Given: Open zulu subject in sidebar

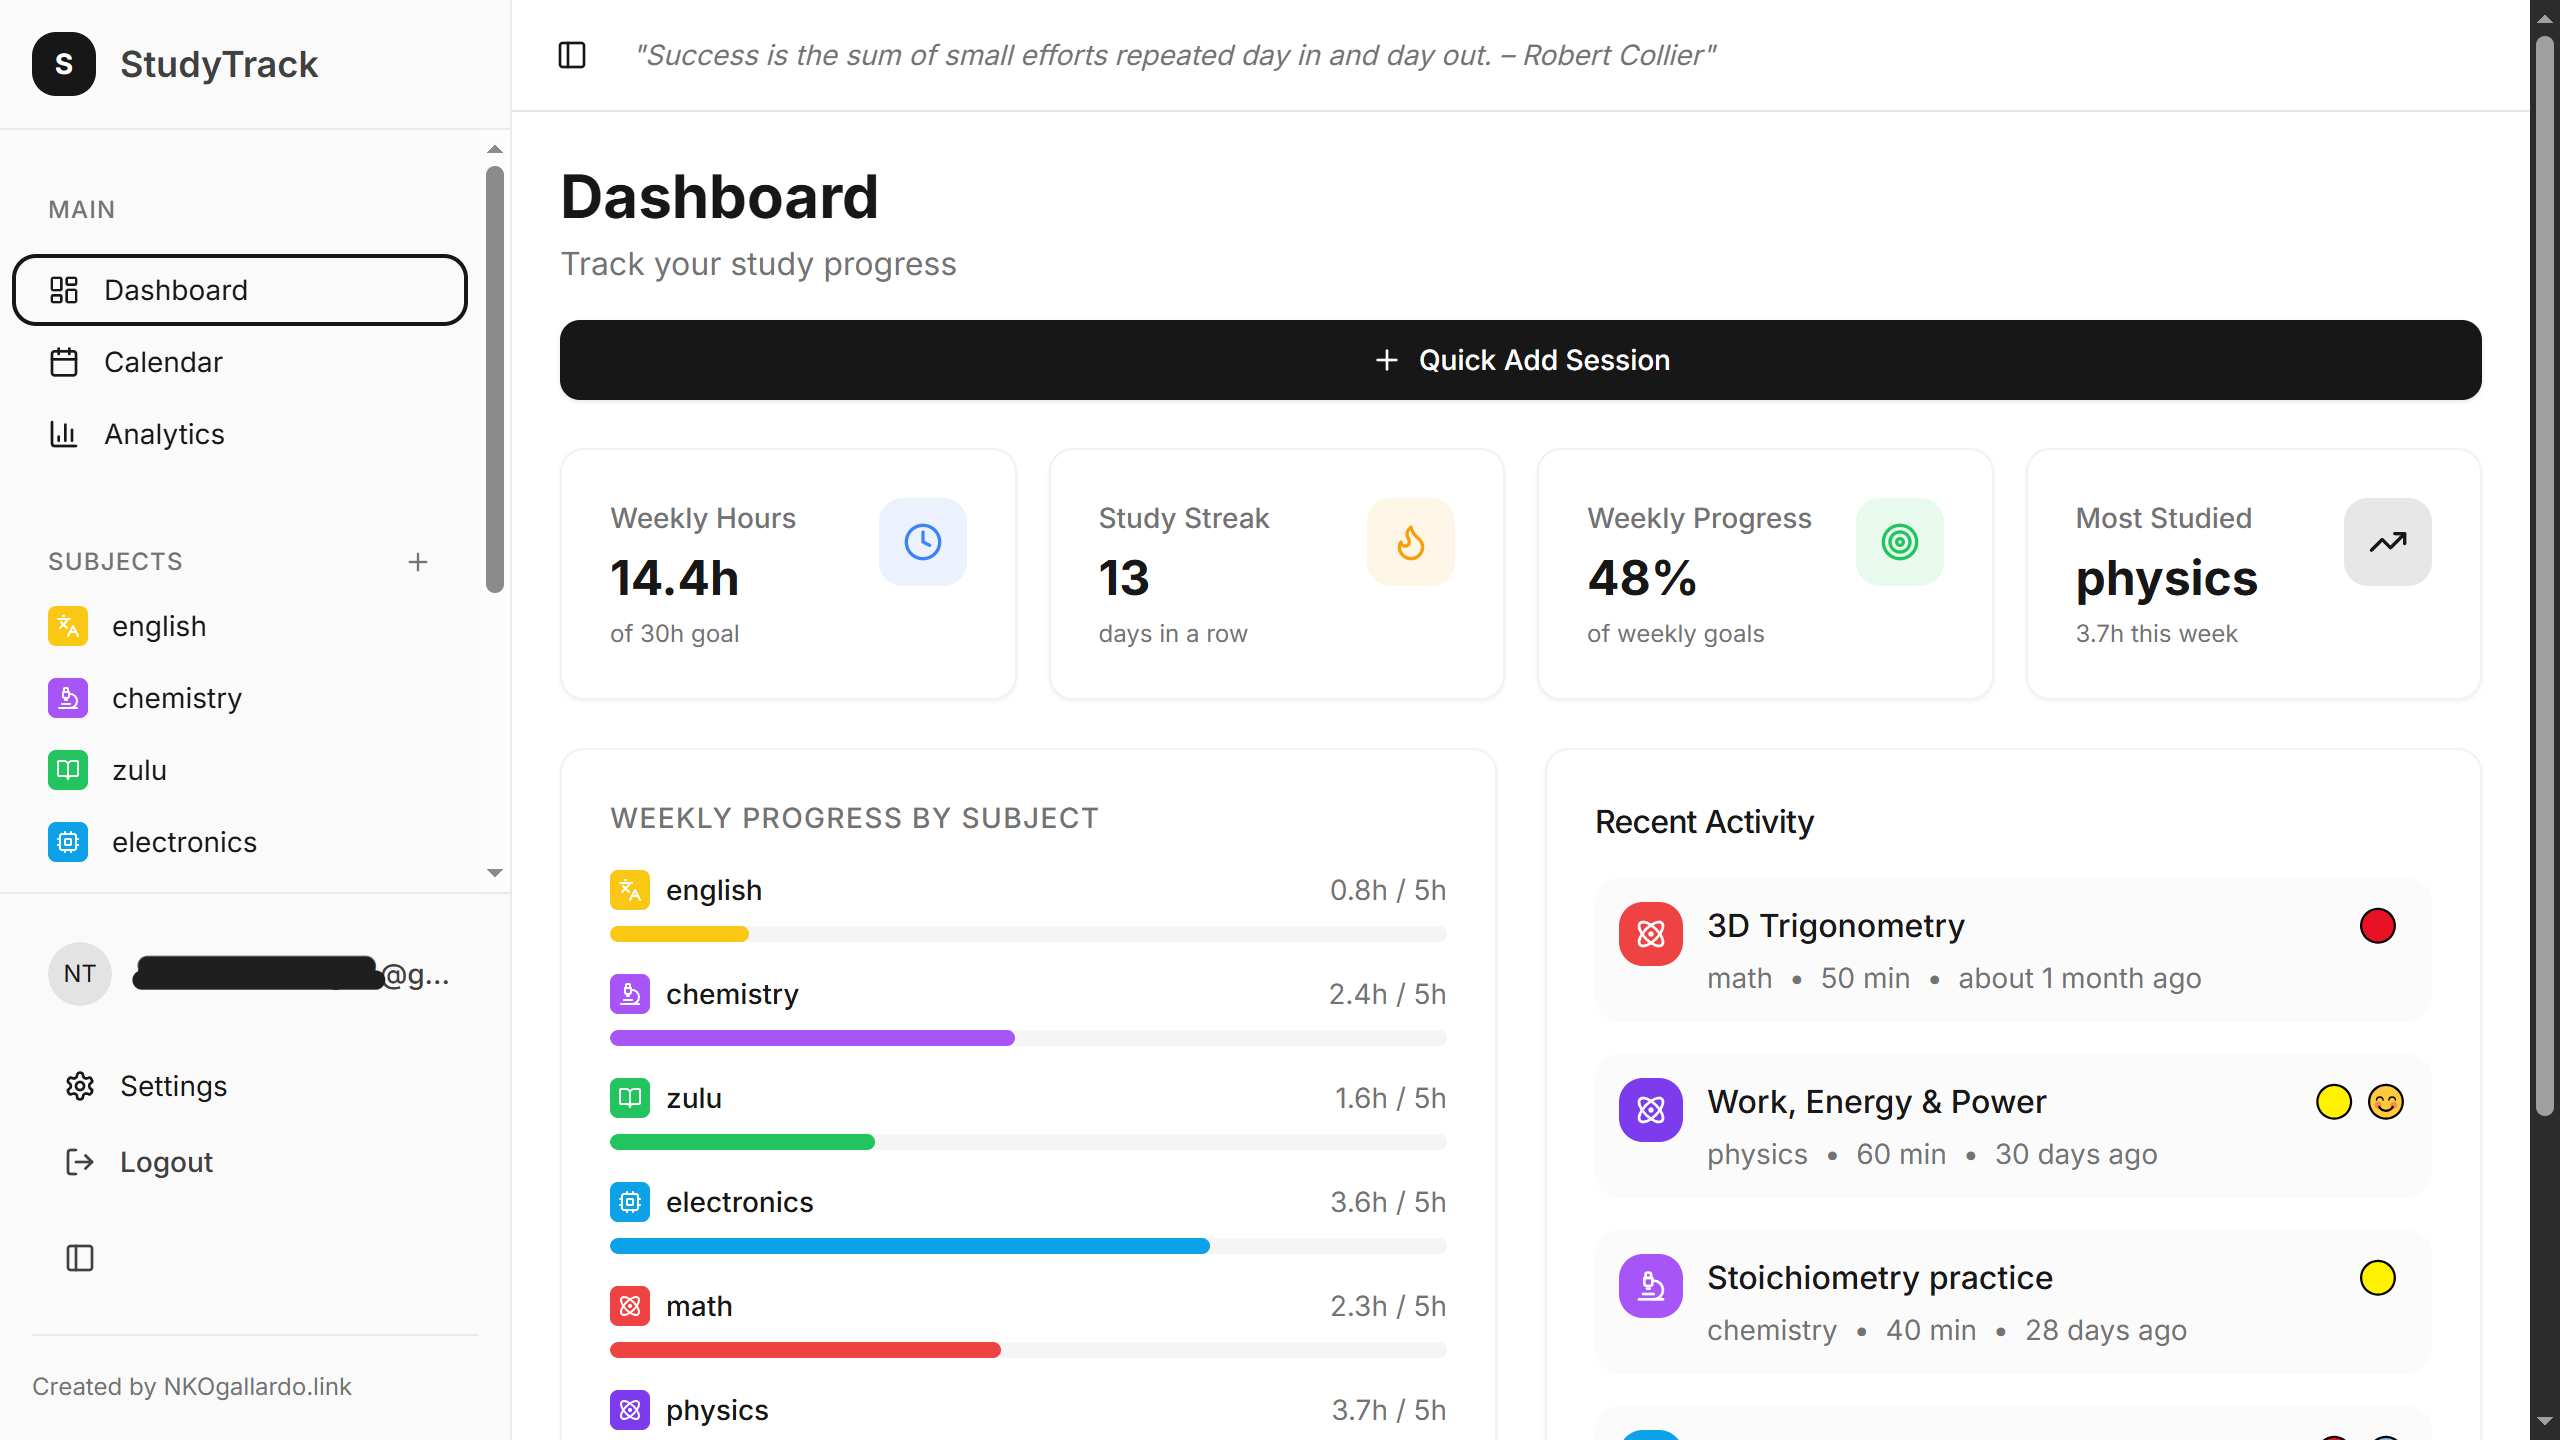Looking at the screenshot, I should (x=240, y=770).
